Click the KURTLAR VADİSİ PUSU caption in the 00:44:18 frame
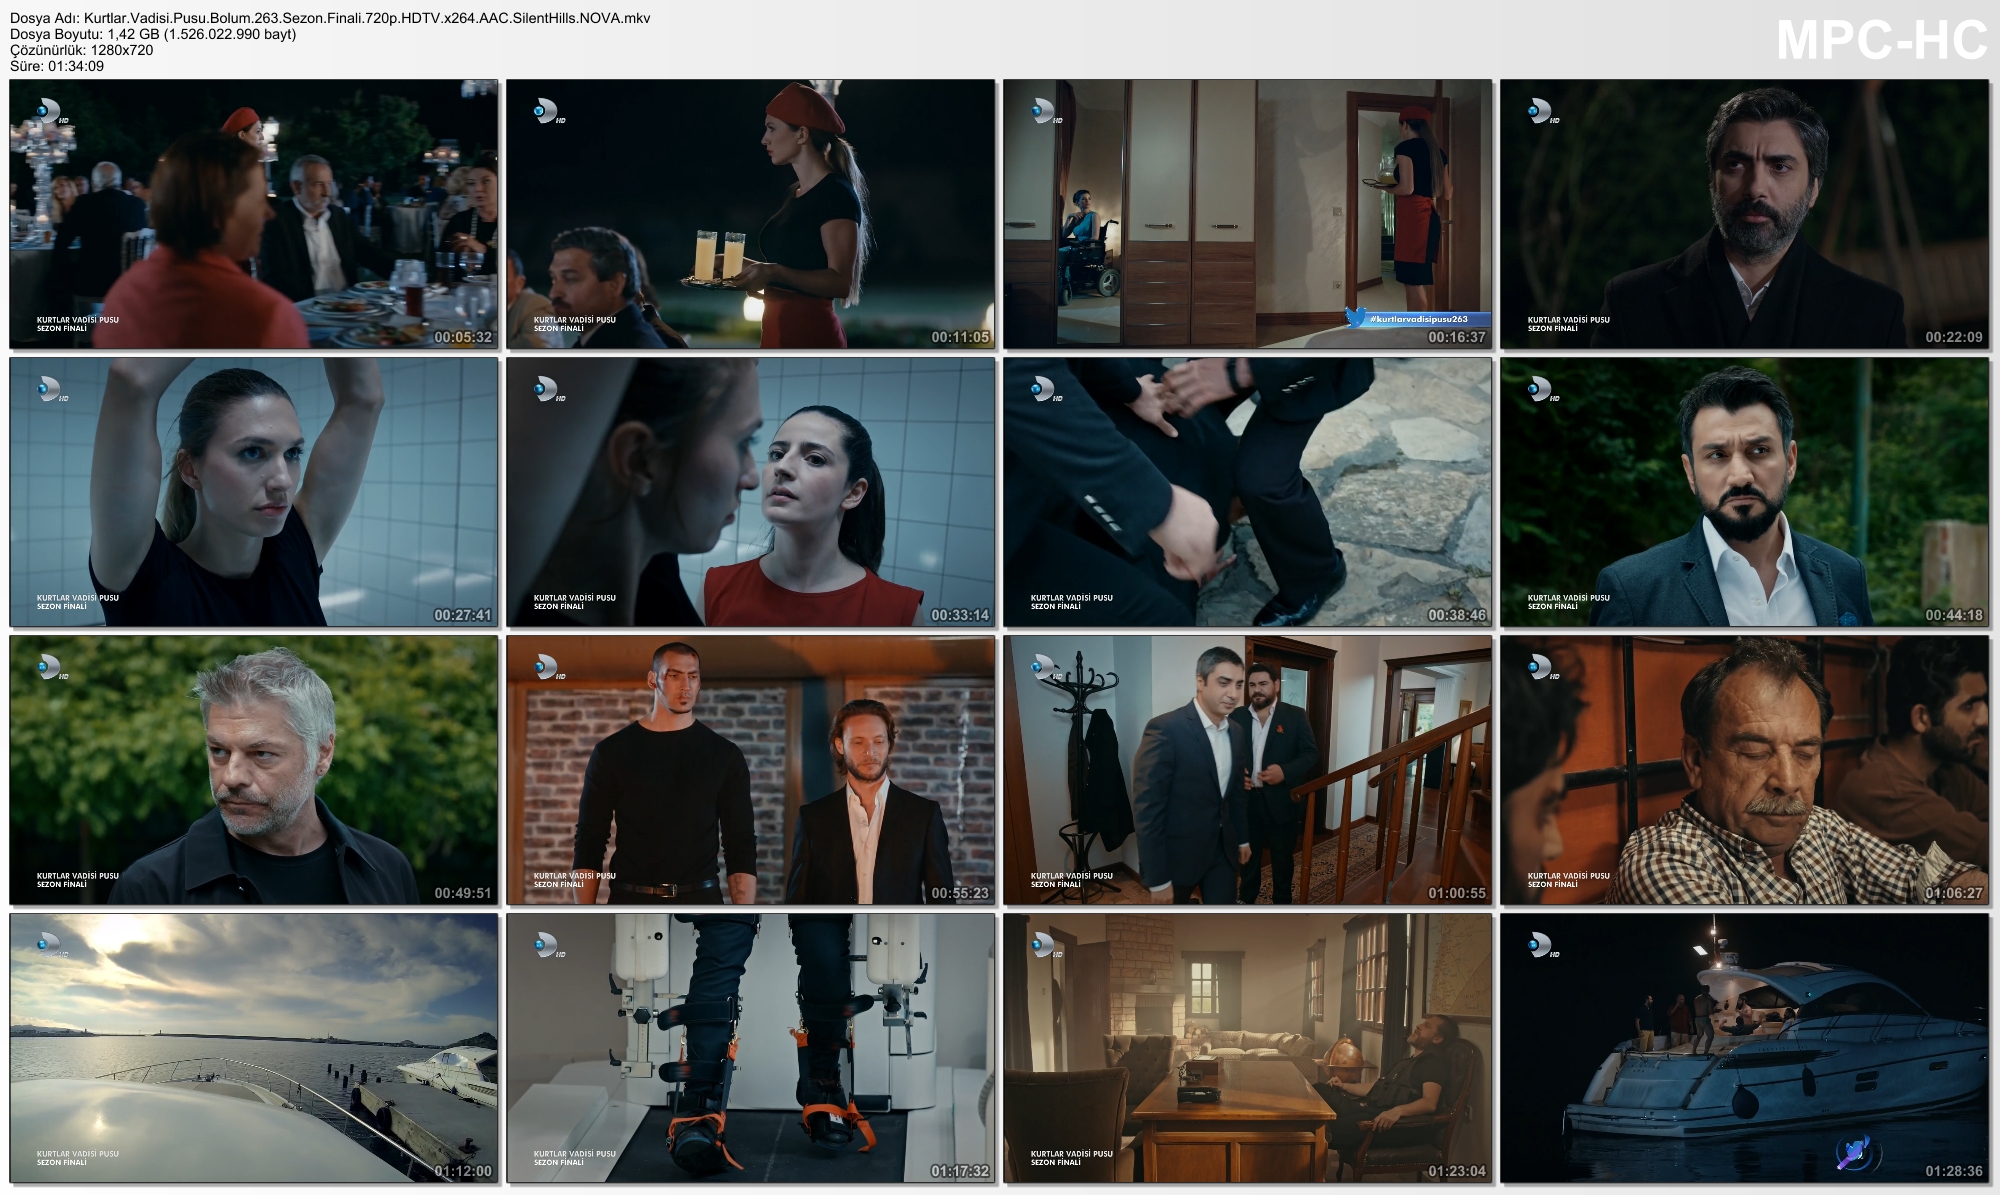 tap(1569, 598)
